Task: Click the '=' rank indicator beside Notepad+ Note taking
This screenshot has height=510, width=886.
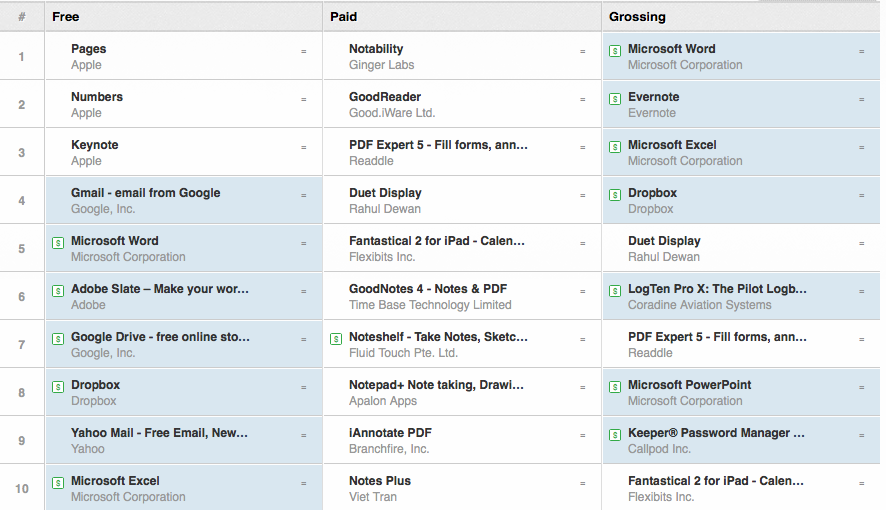Action: click(583, 387)
